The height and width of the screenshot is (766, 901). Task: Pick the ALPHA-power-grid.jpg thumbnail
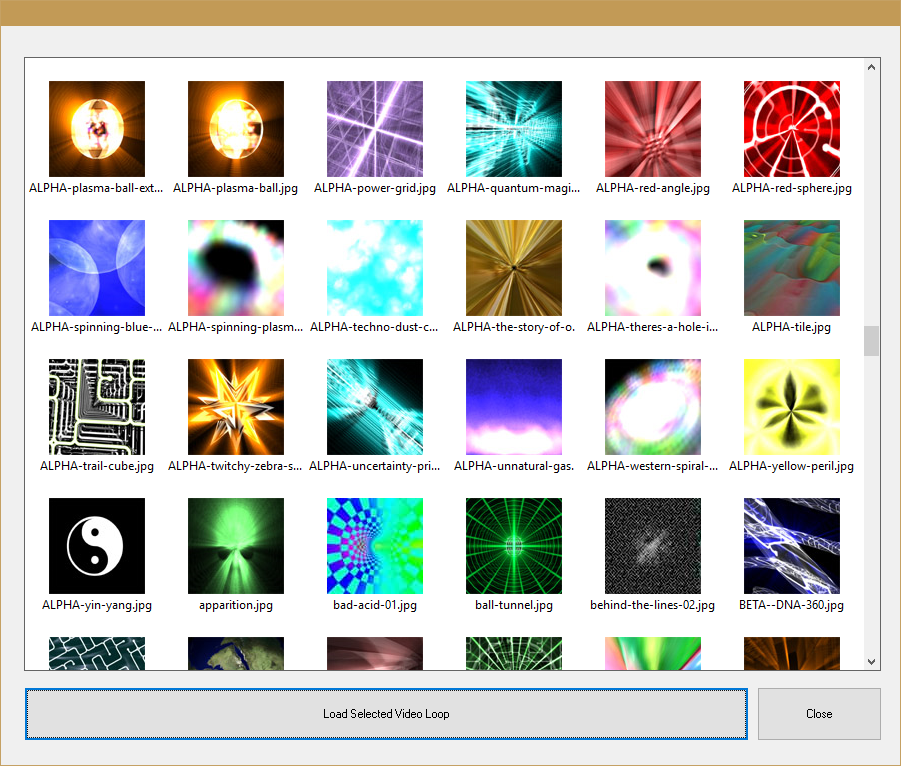pyautogui.click(x=375, y=129)
